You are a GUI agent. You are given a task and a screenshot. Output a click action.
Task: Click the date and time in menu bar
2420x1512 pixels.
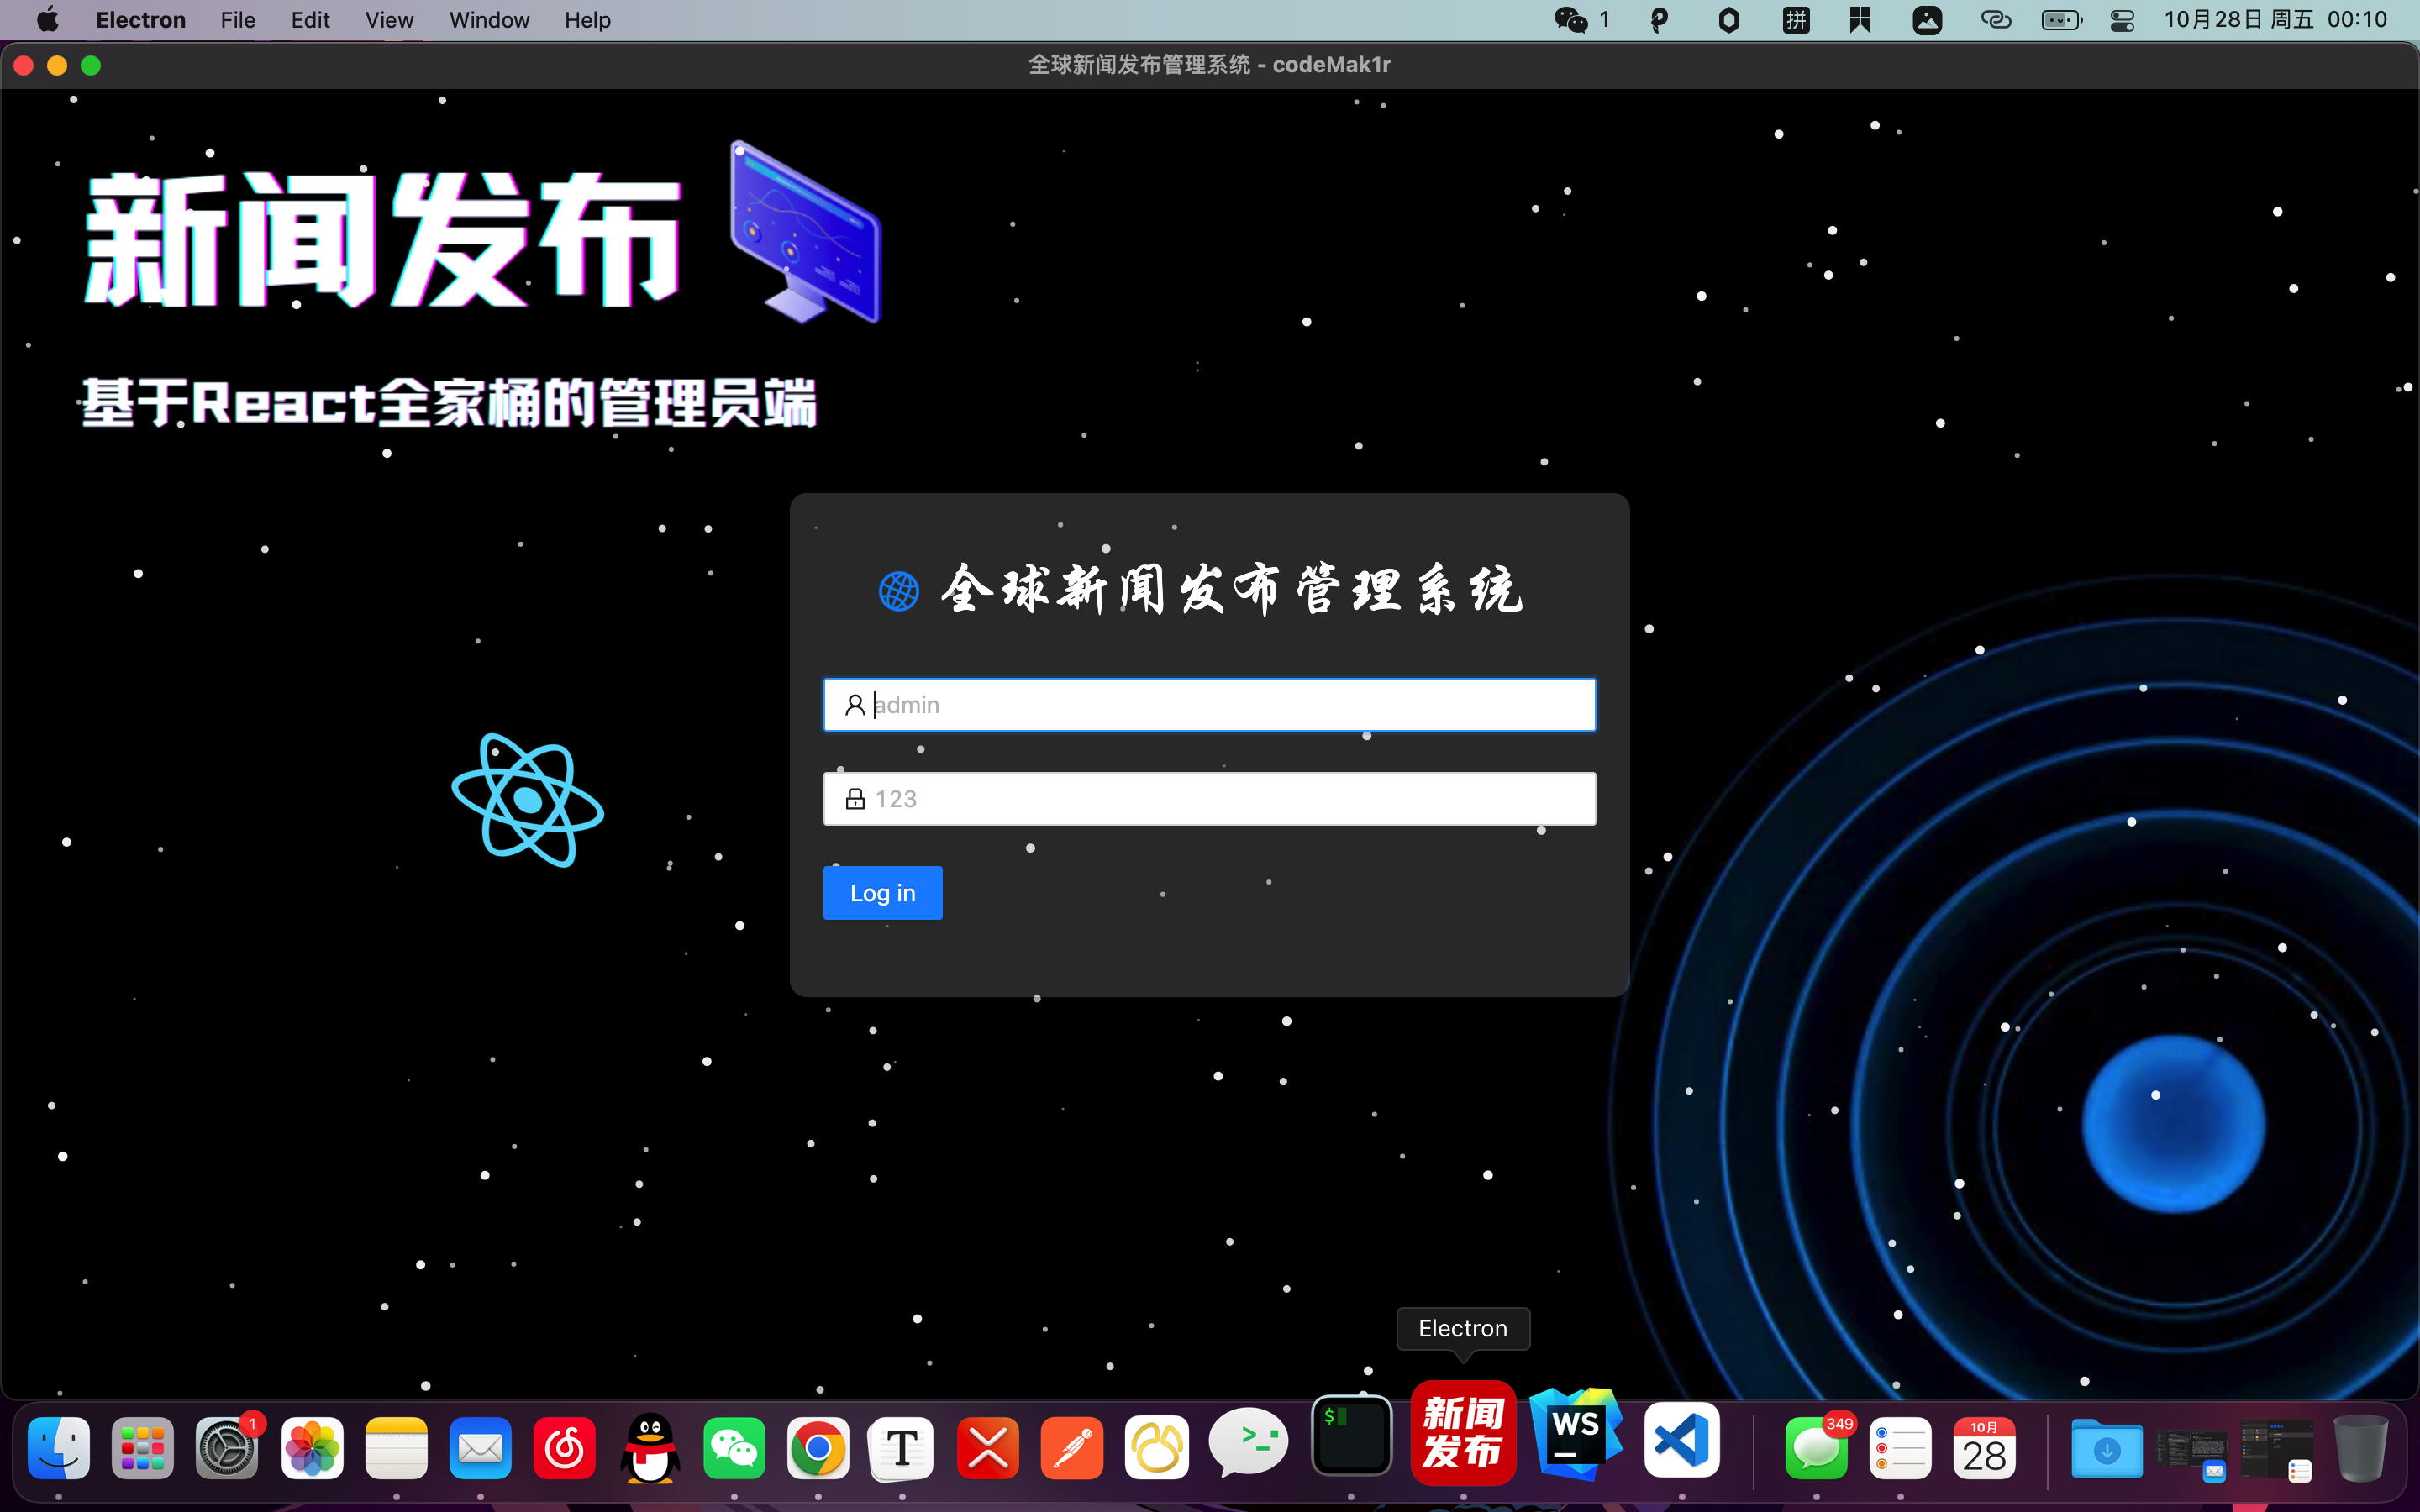point(2275,20)
